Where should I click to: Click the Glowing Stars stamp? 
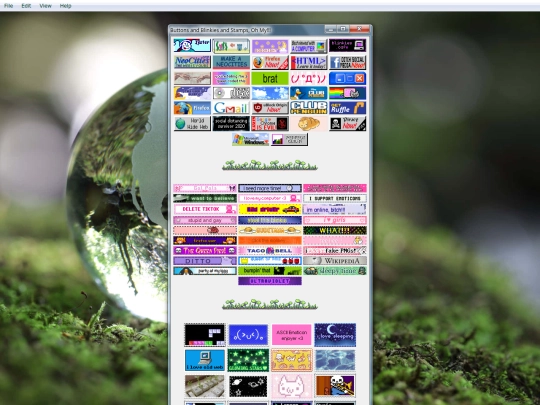(x=248, y=360)
